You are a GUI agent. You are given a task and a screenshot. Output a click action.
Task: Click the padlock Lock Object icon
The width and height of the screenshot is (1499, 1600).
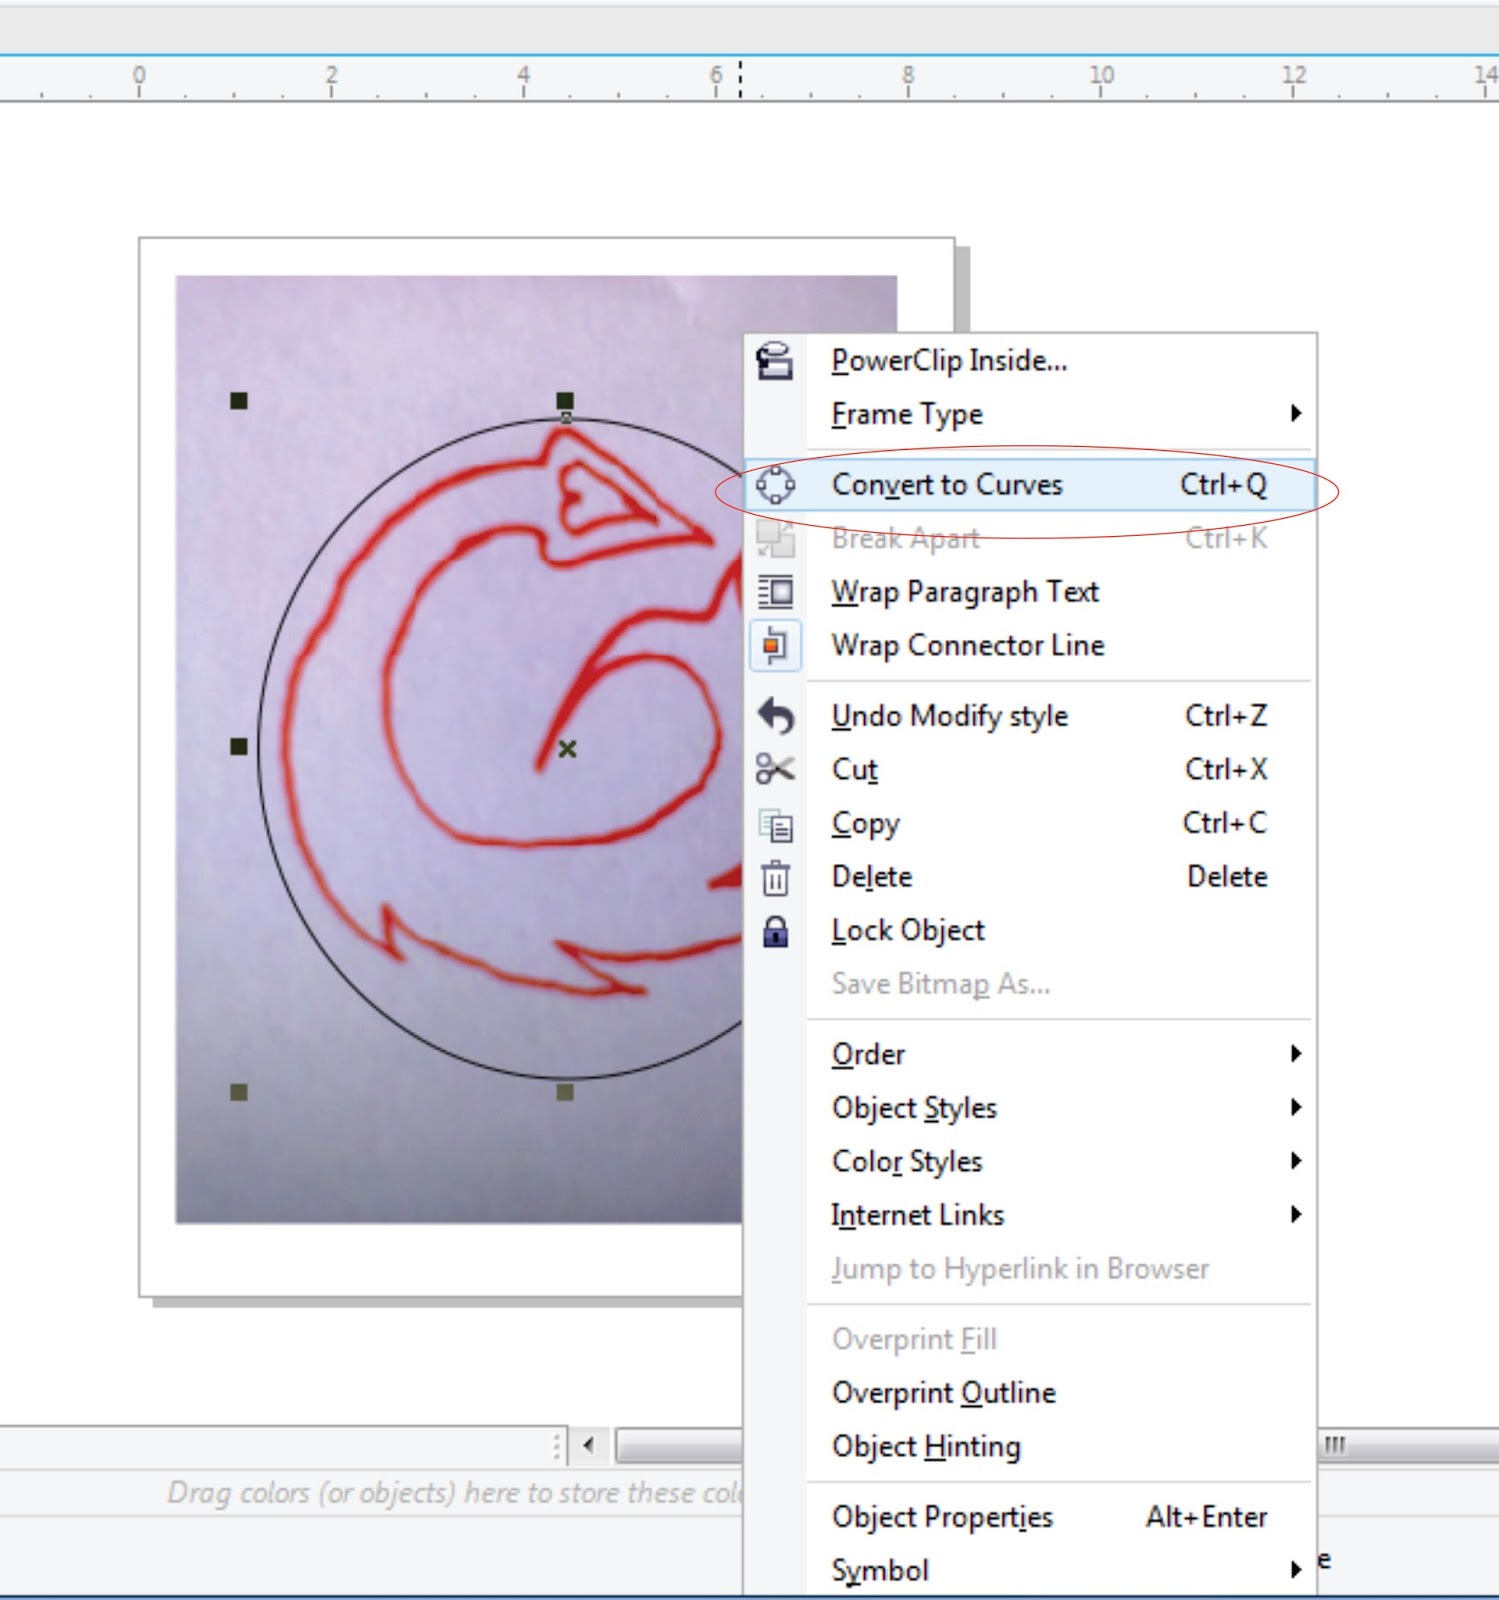coord(775,931)
